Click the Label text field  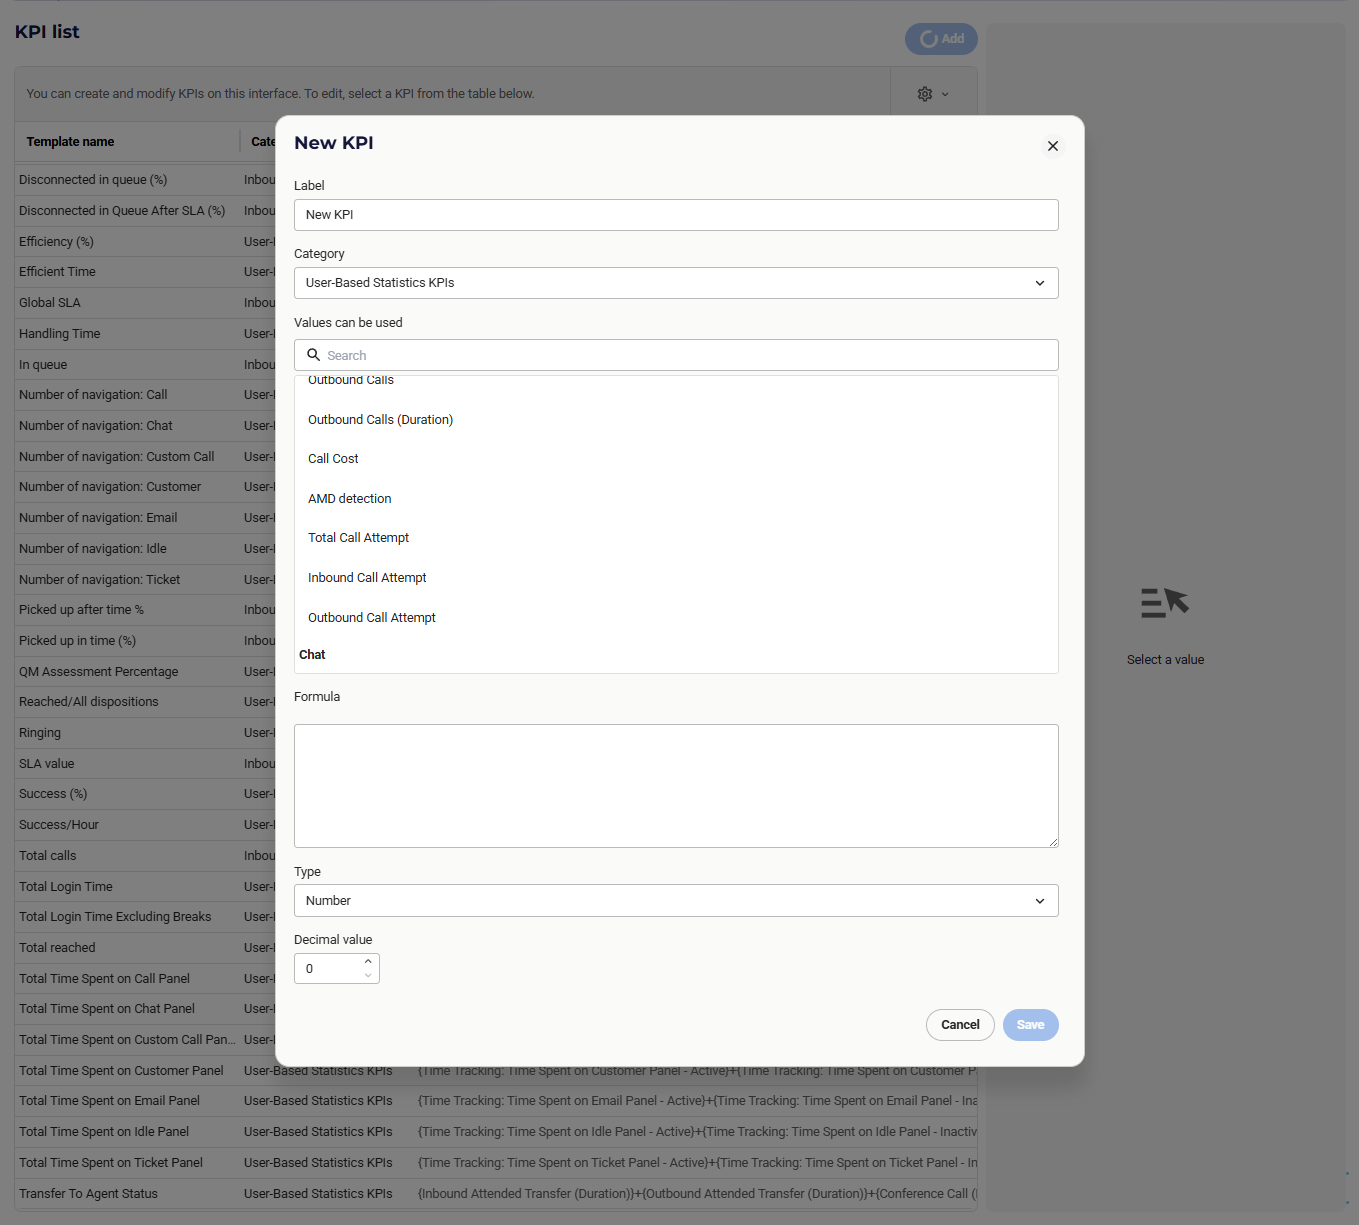pyautogui.click(x=676, y=215)
